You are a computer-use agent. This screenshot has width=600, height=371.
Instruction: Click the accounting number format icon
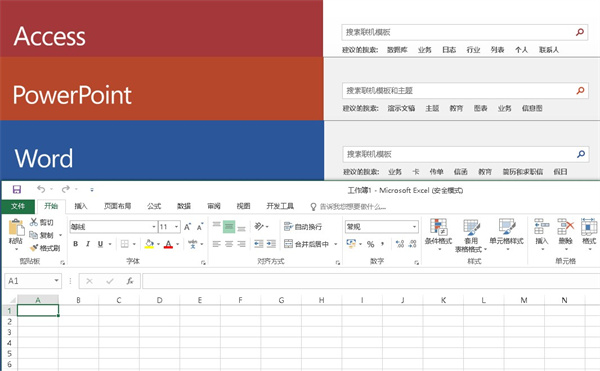[351, 244]
